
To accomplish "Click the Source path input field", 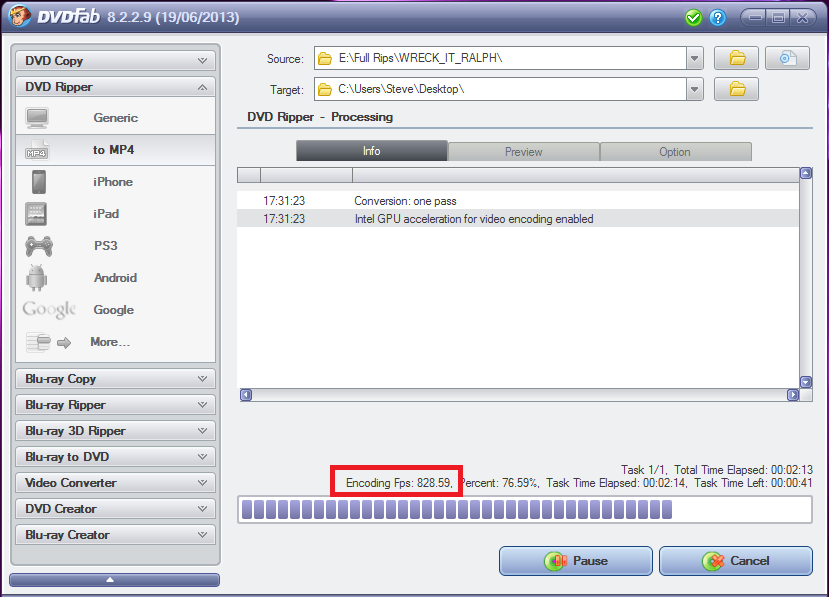I will (500, 58).
